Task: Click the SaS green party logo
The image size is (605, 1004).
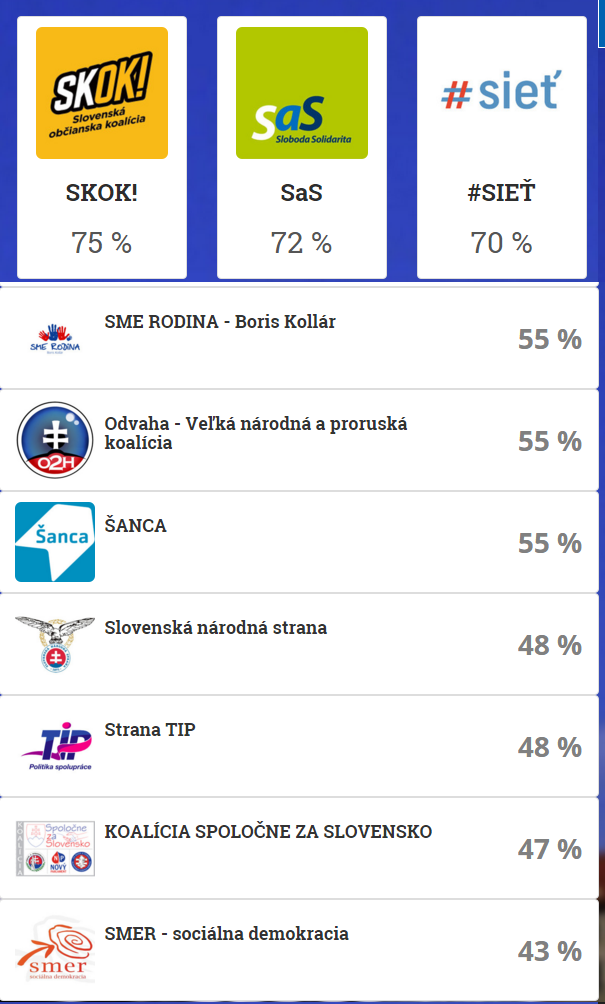Action: [x=301, y=93]
